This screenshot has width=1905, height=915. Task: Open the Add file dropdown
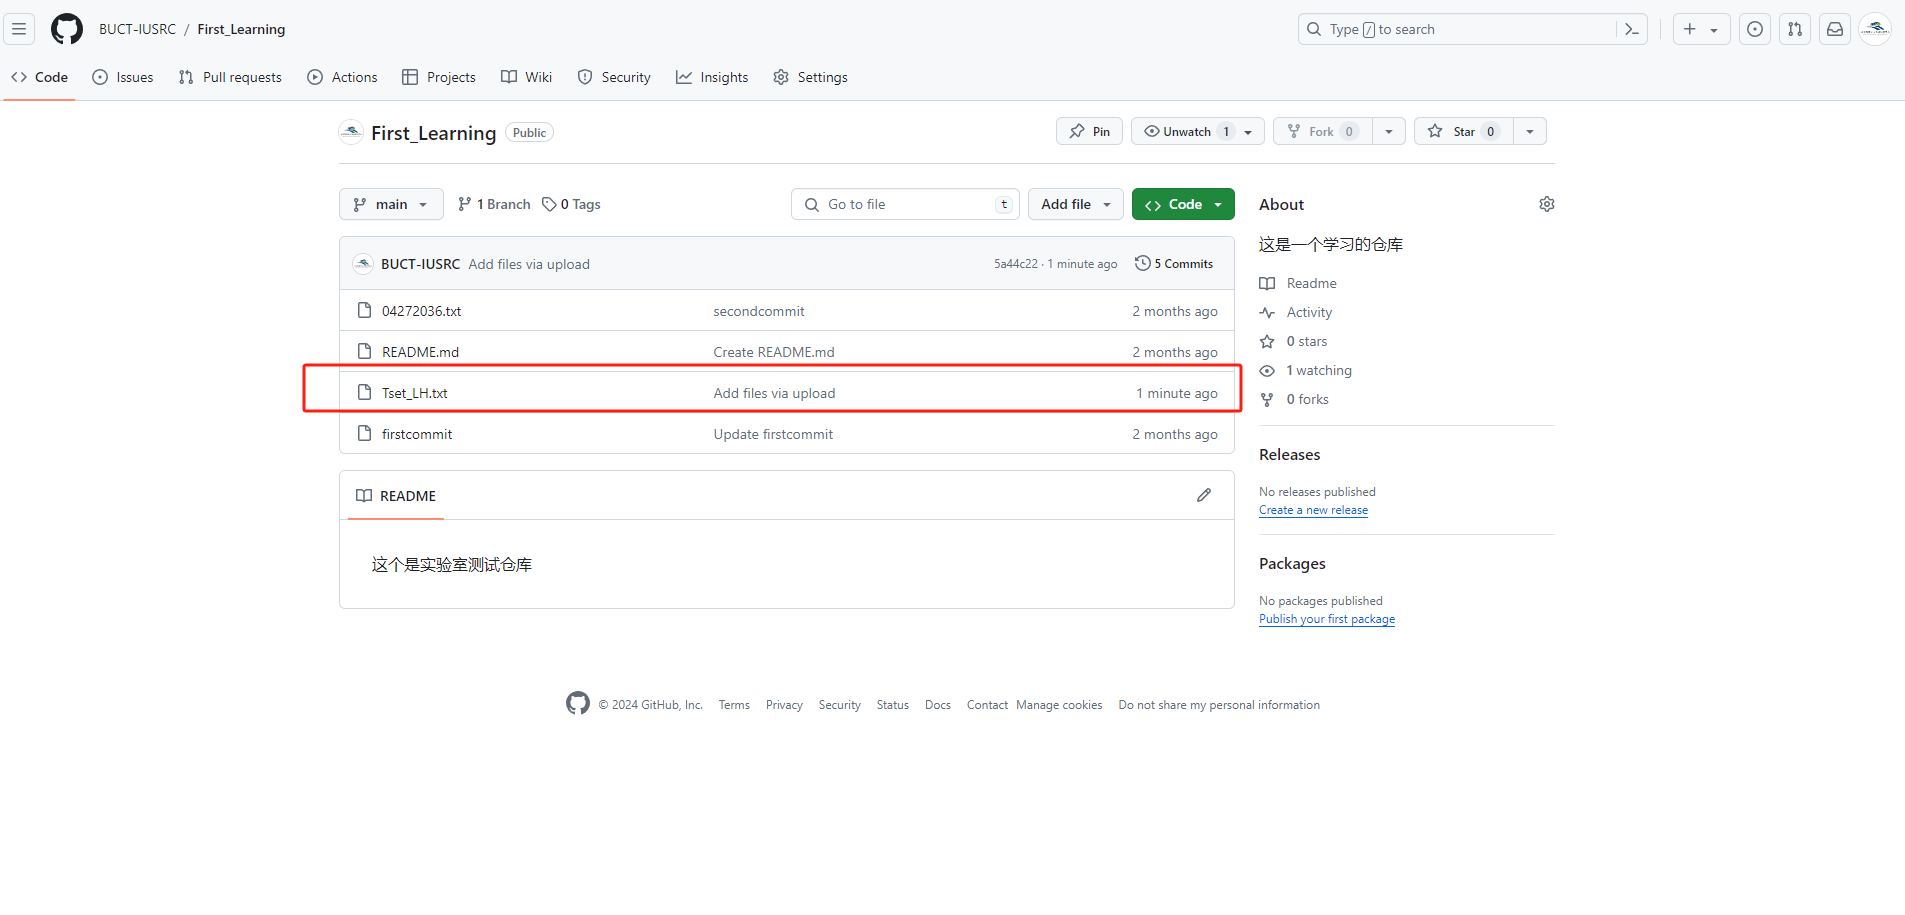tap(1076, 204)
